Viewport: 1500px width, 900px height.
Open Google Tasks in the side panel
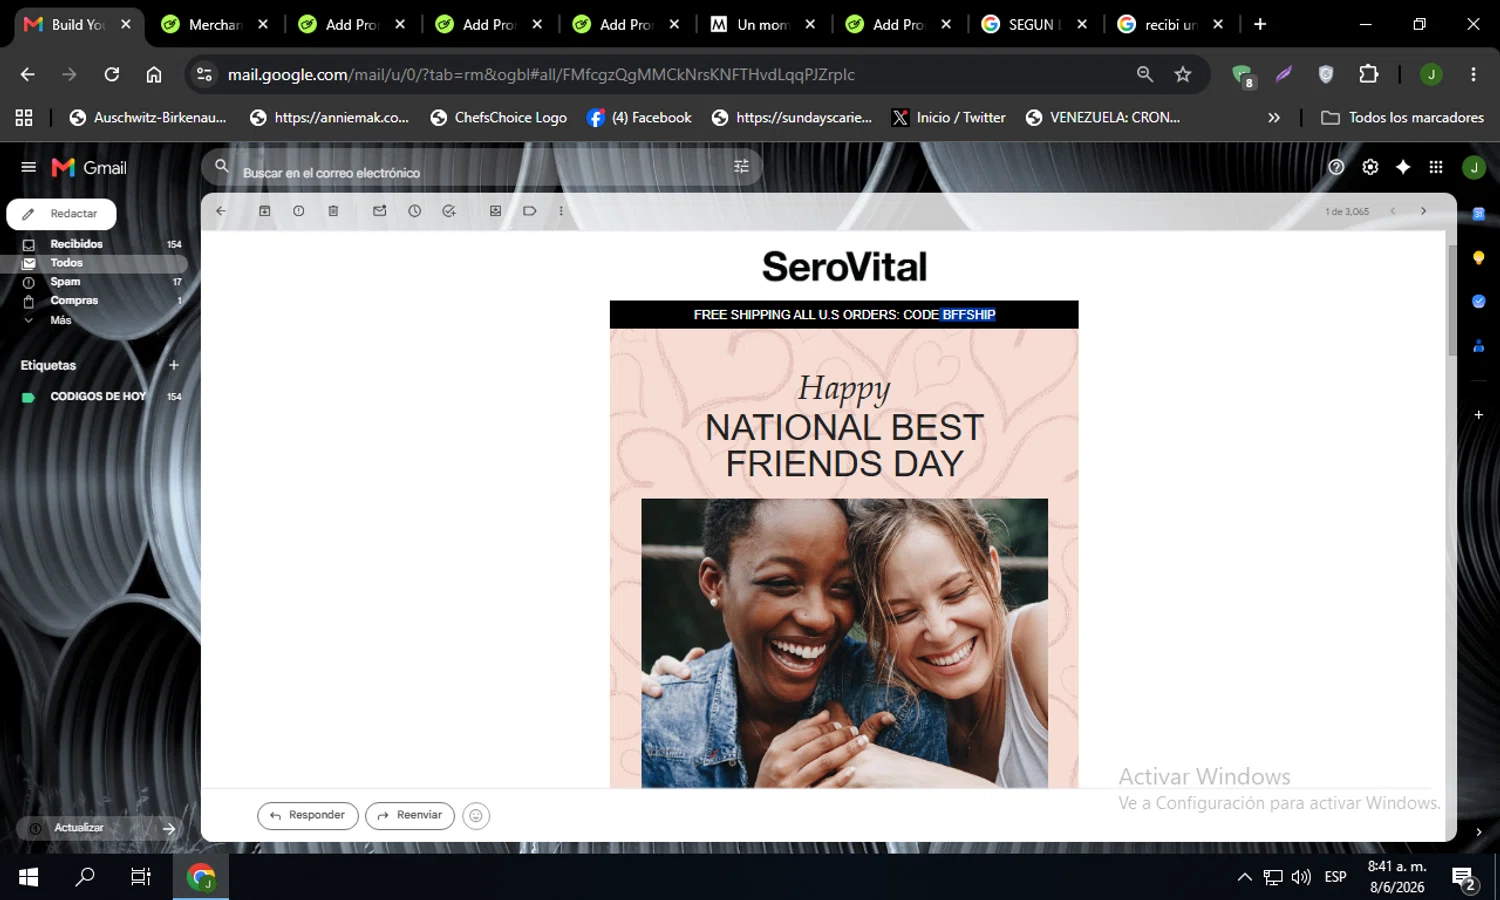pyautogui.click(x=1478, y=301)
